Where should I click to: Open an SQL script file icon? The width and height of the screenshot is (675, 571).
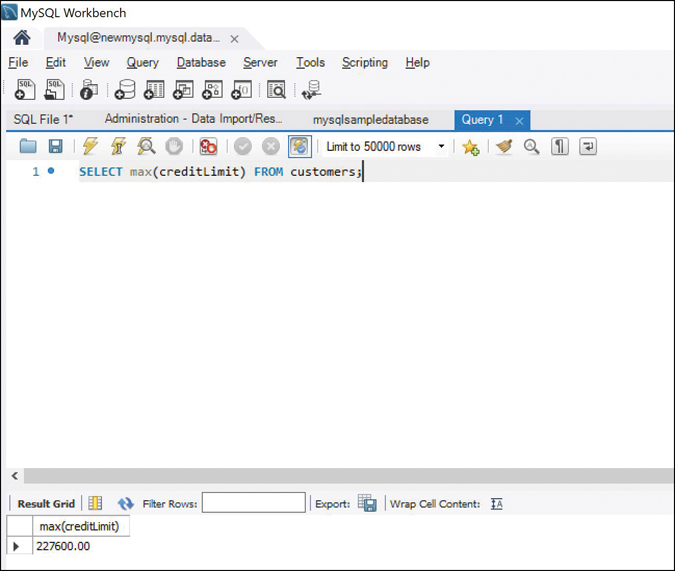pos(54,90)
